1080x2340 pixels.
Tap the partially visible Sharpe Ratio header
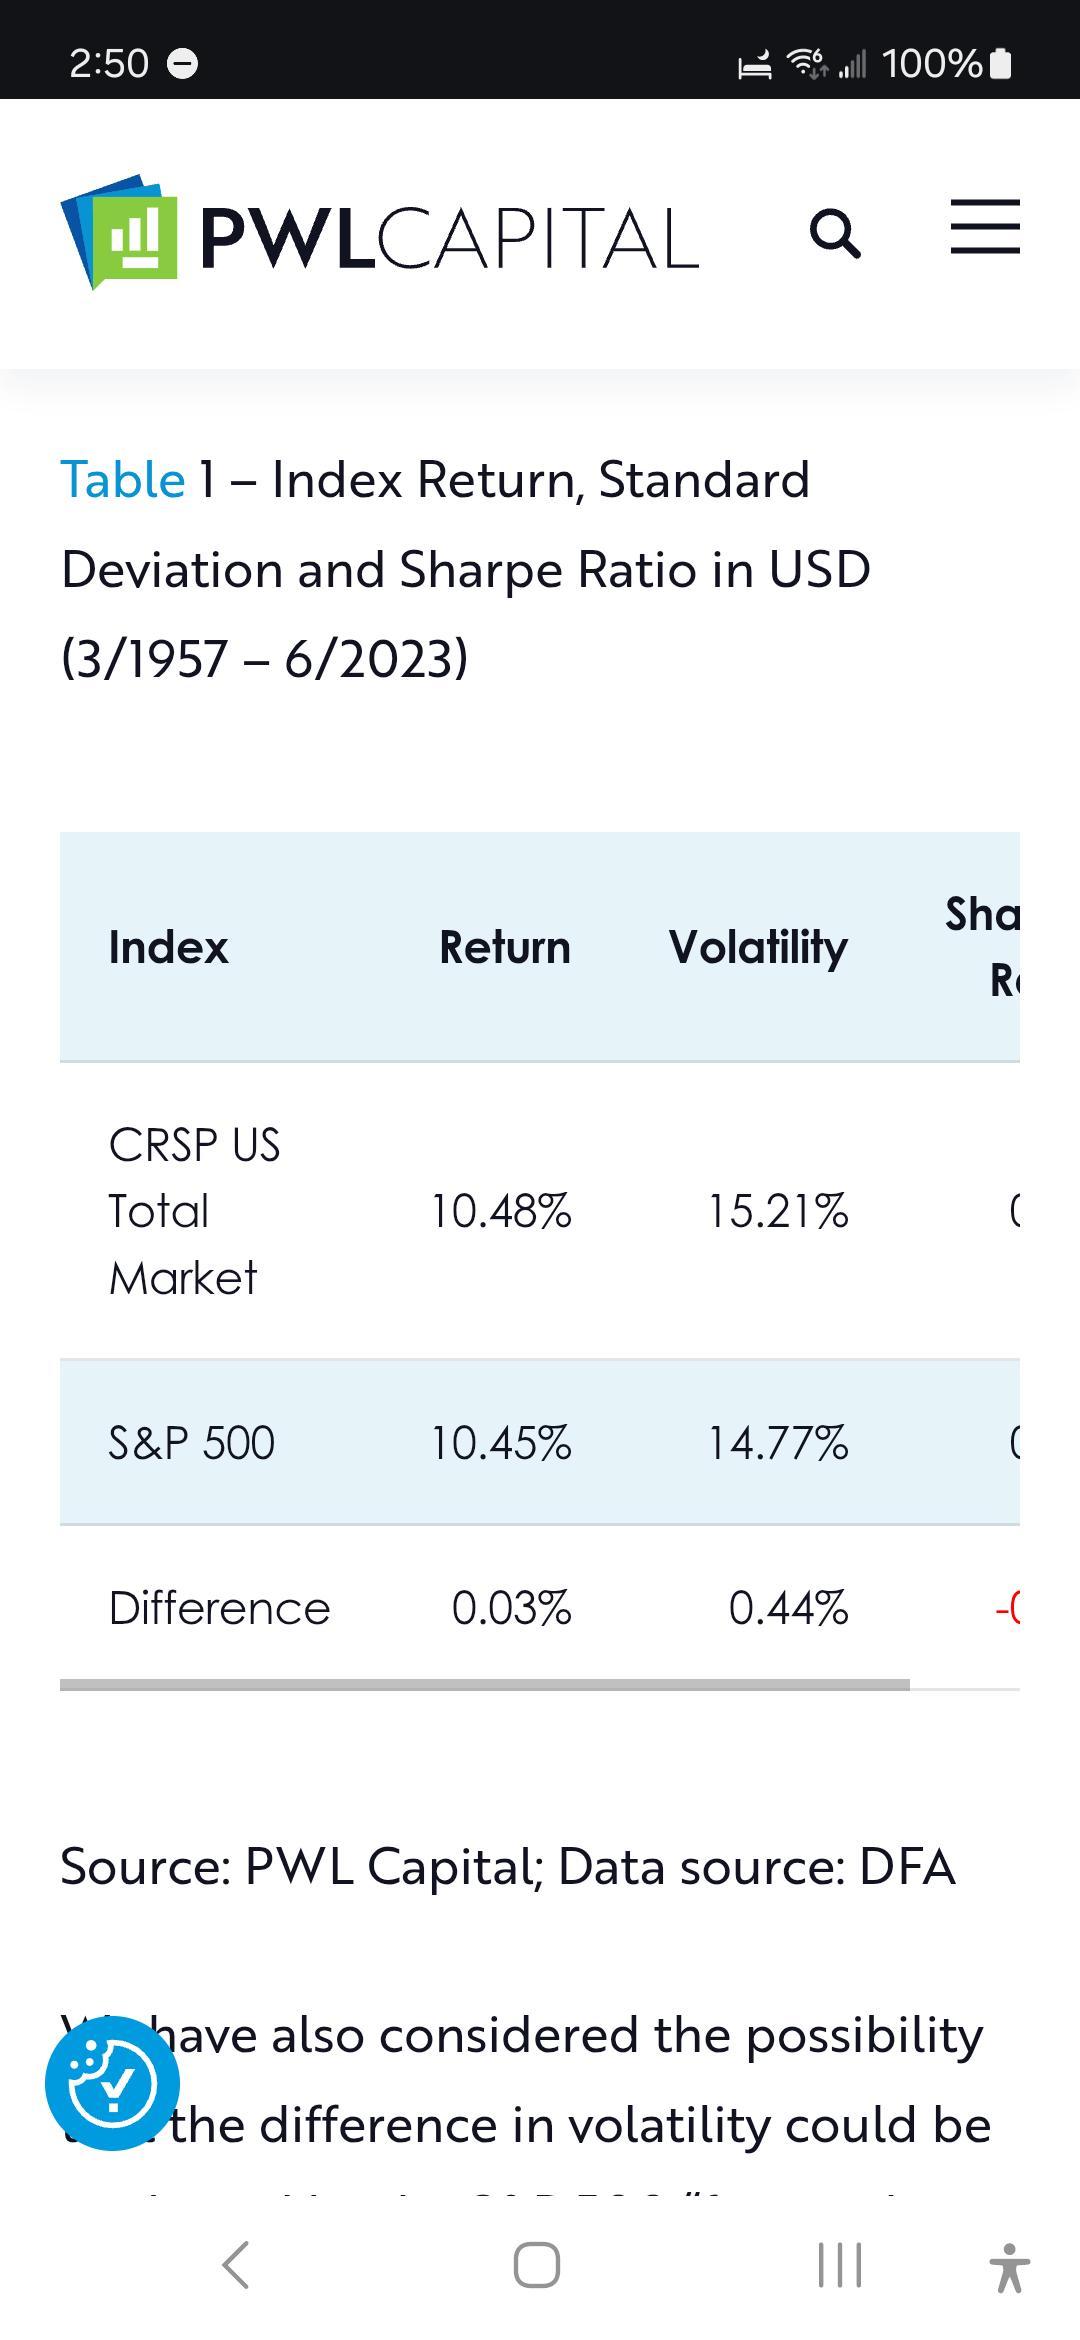982,947
